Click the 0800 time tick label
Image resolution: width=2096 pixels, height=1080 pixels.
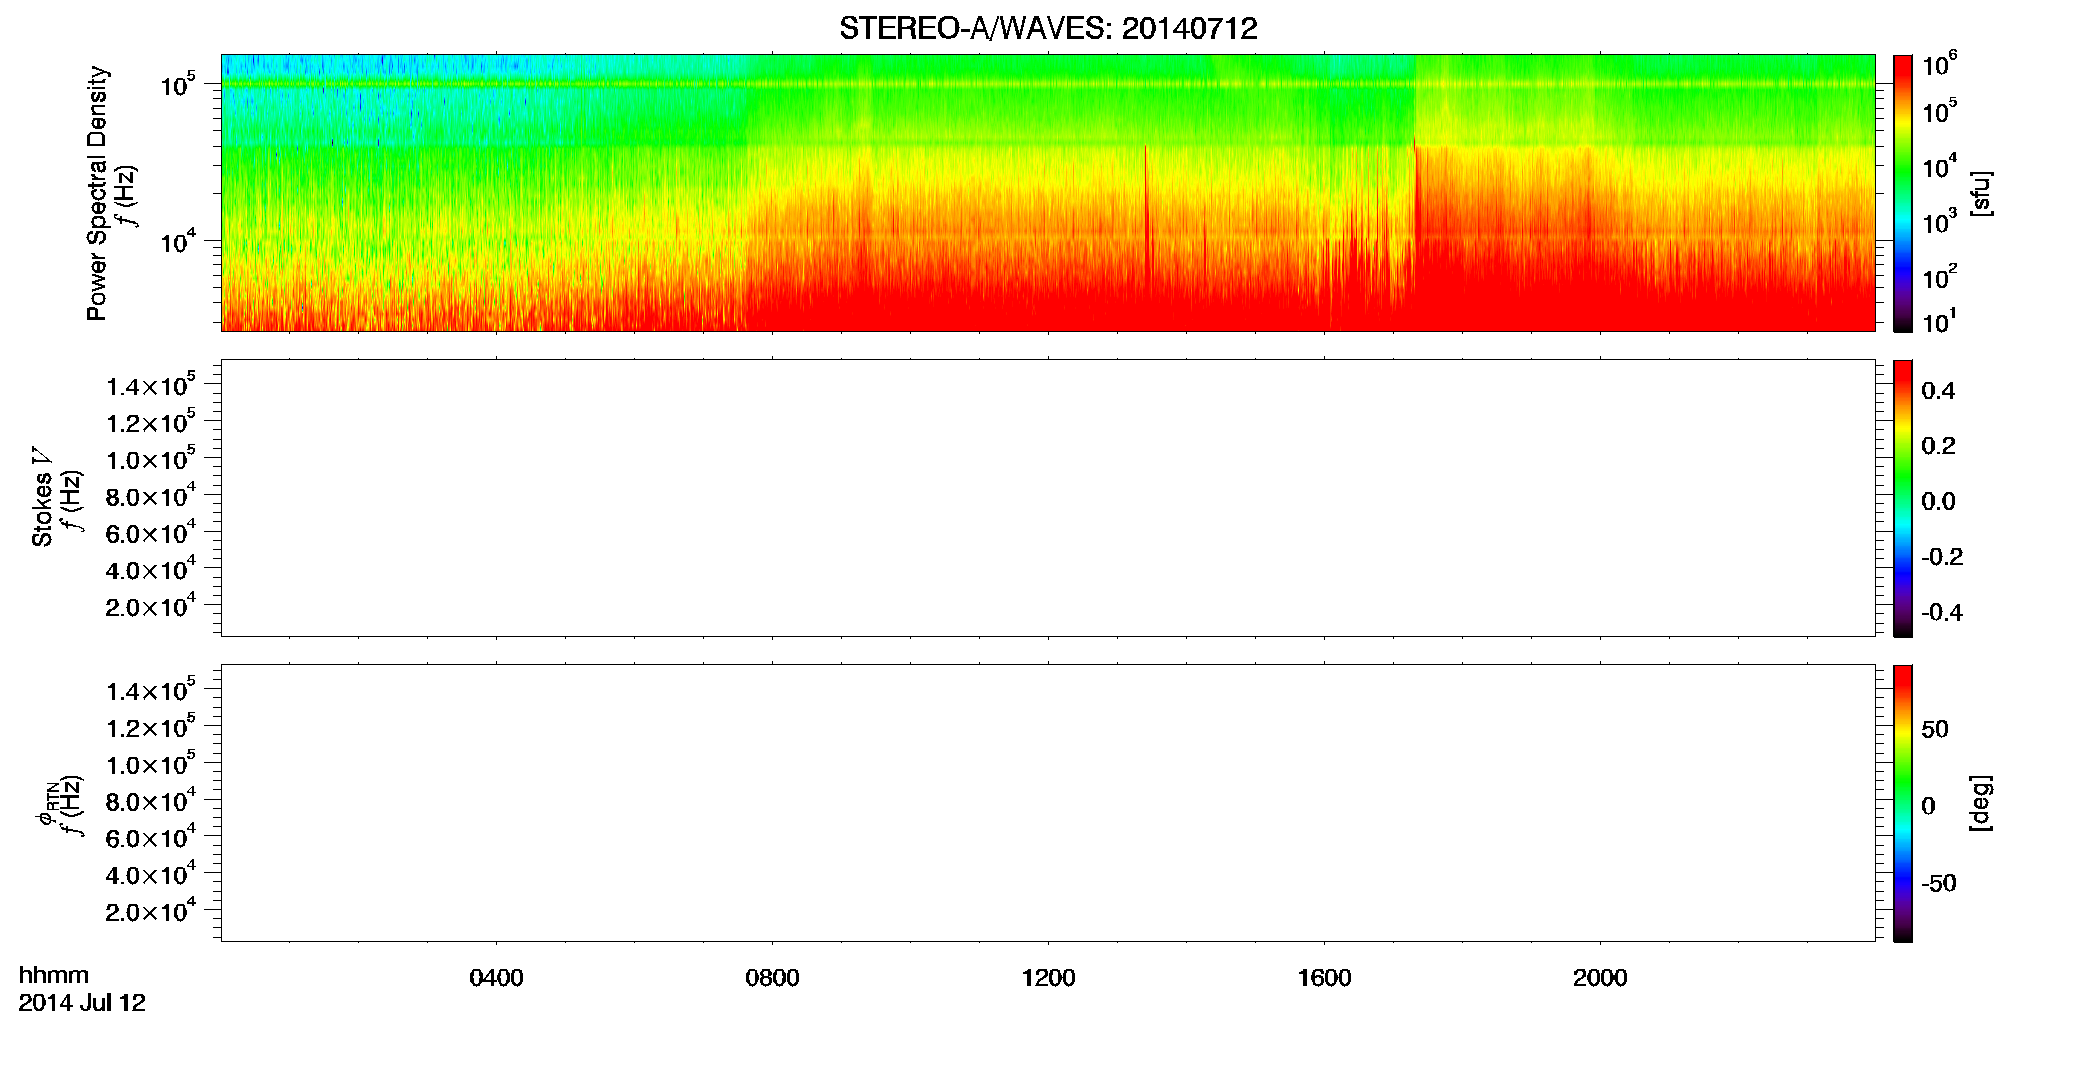[772, 978]
